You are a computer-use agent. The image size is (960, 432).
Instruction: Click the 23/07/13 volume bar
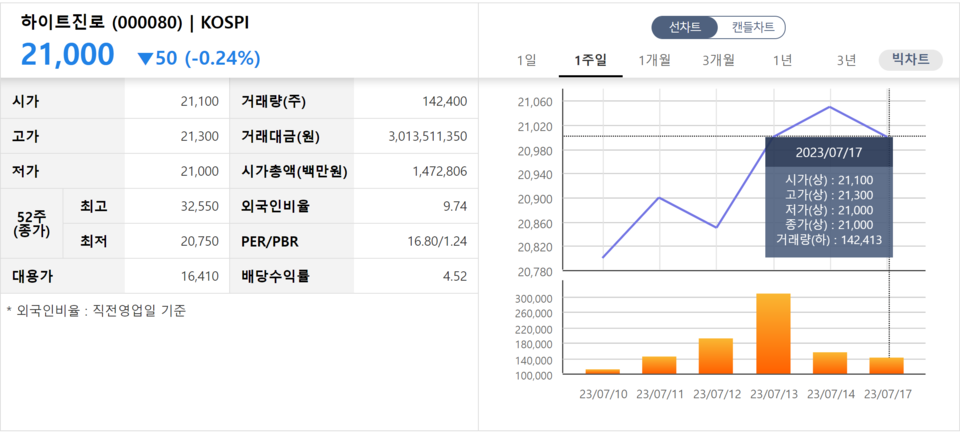tap(773, 333)
